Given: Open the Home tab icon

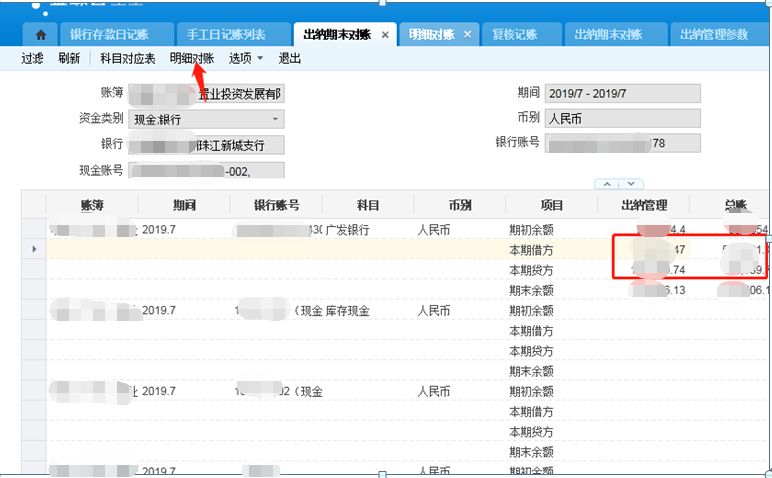Looking at the screenshot, I should (40, 35).
